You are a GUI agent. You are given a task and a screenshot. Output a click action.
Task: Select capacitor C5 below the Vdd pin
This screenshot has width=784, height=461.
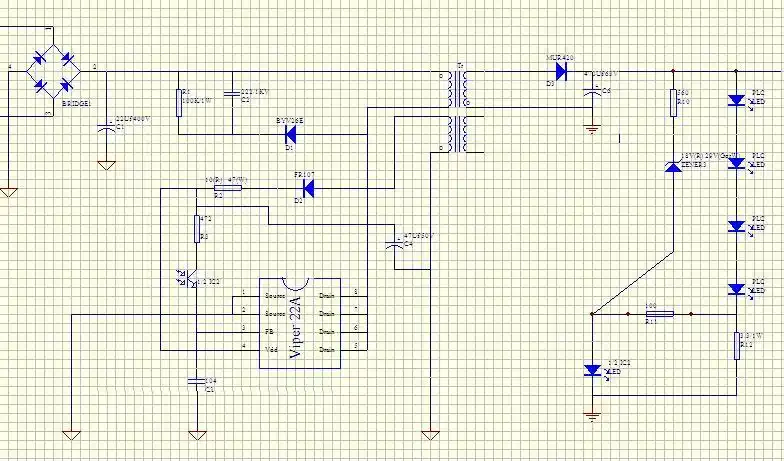(x=197, y=381)
